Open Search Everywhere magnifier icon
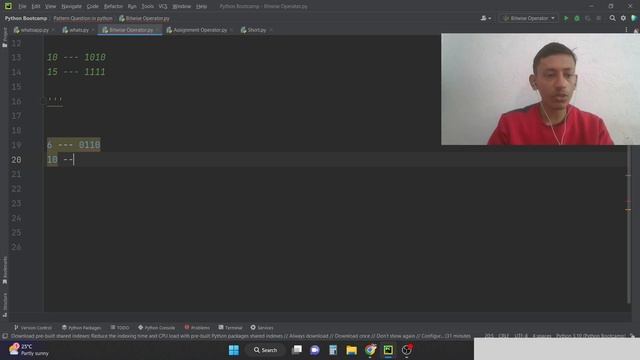The image size is (640, 360). (612, 18)
